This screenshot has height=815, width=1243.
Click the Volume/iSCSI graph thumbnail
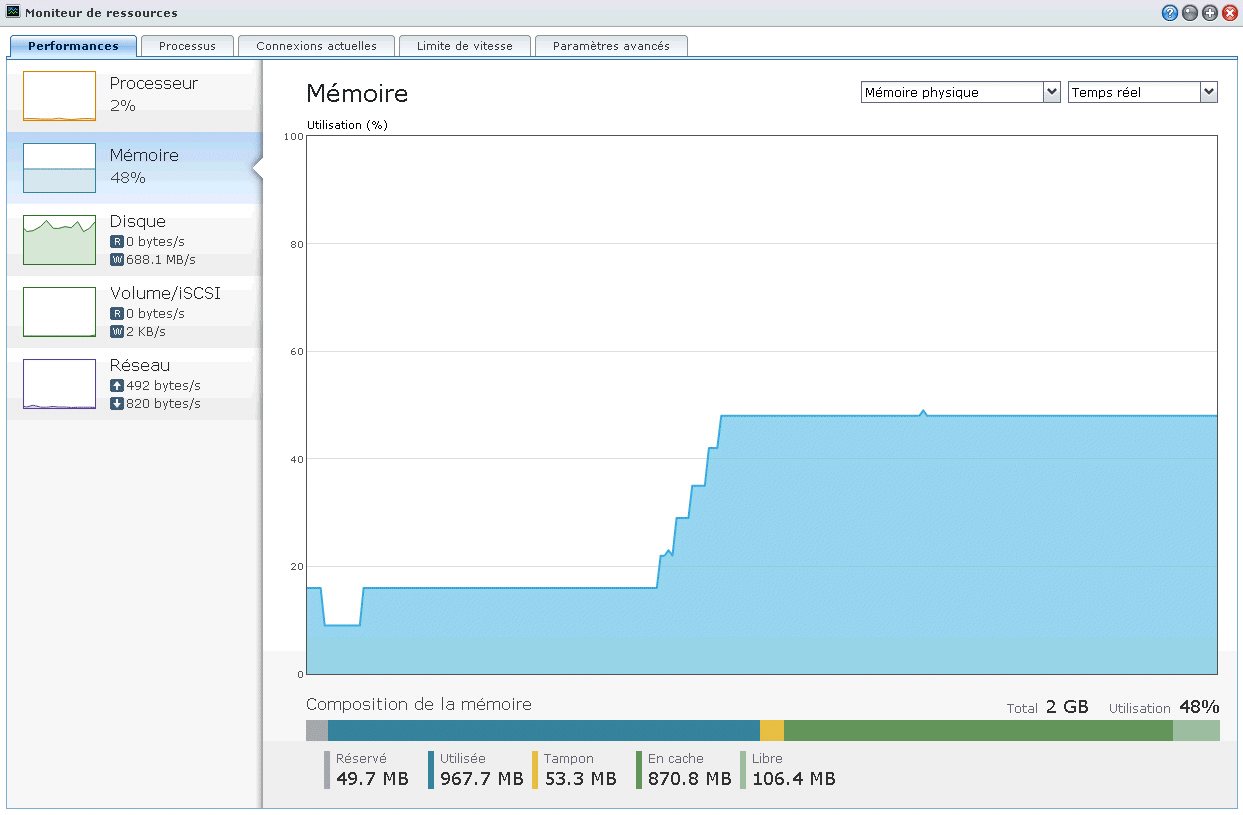[x=59, y=312]
